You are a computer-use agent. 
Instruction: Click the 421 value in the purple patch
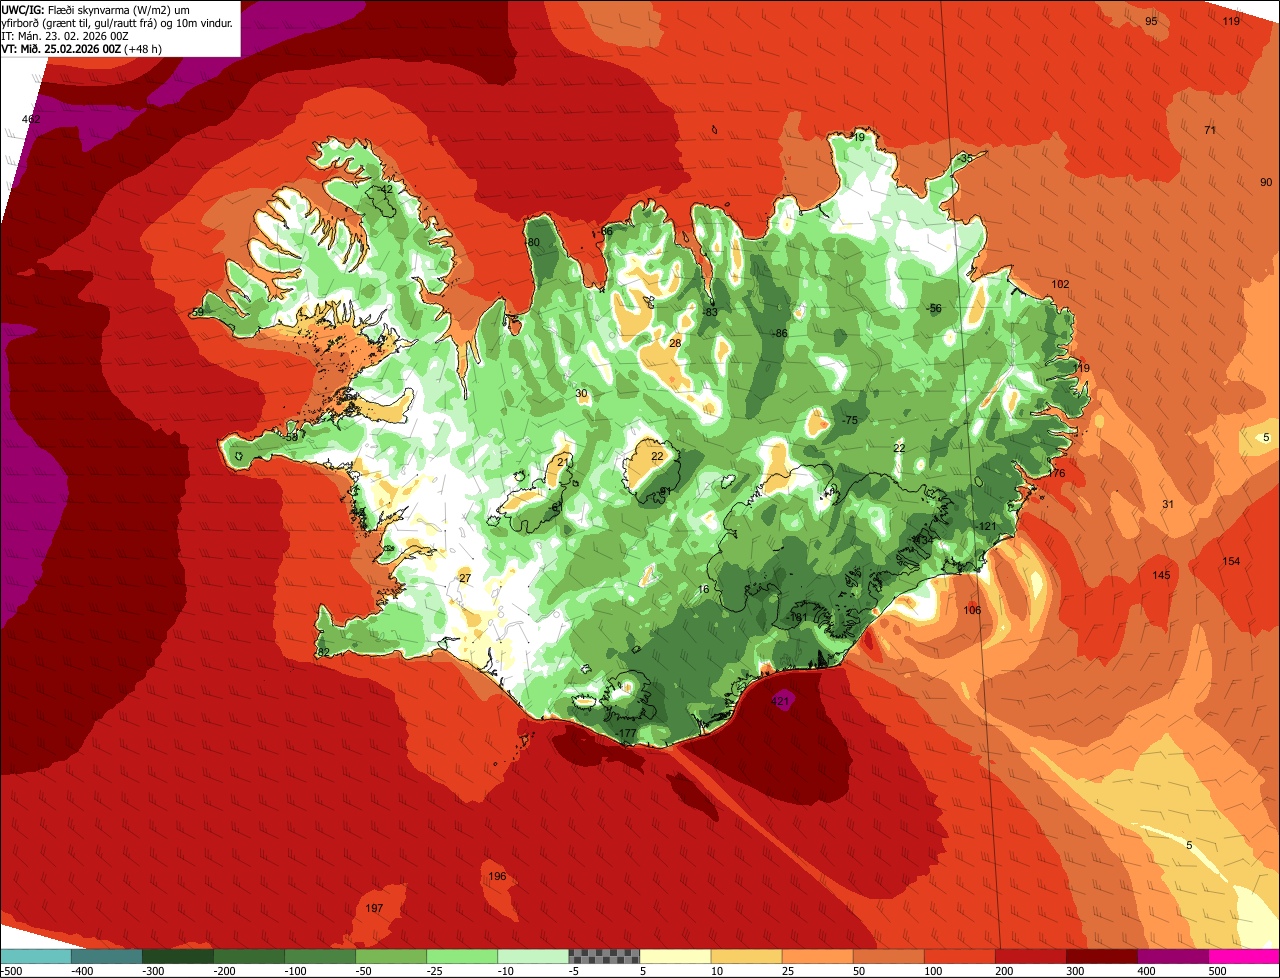pos(782,702)
